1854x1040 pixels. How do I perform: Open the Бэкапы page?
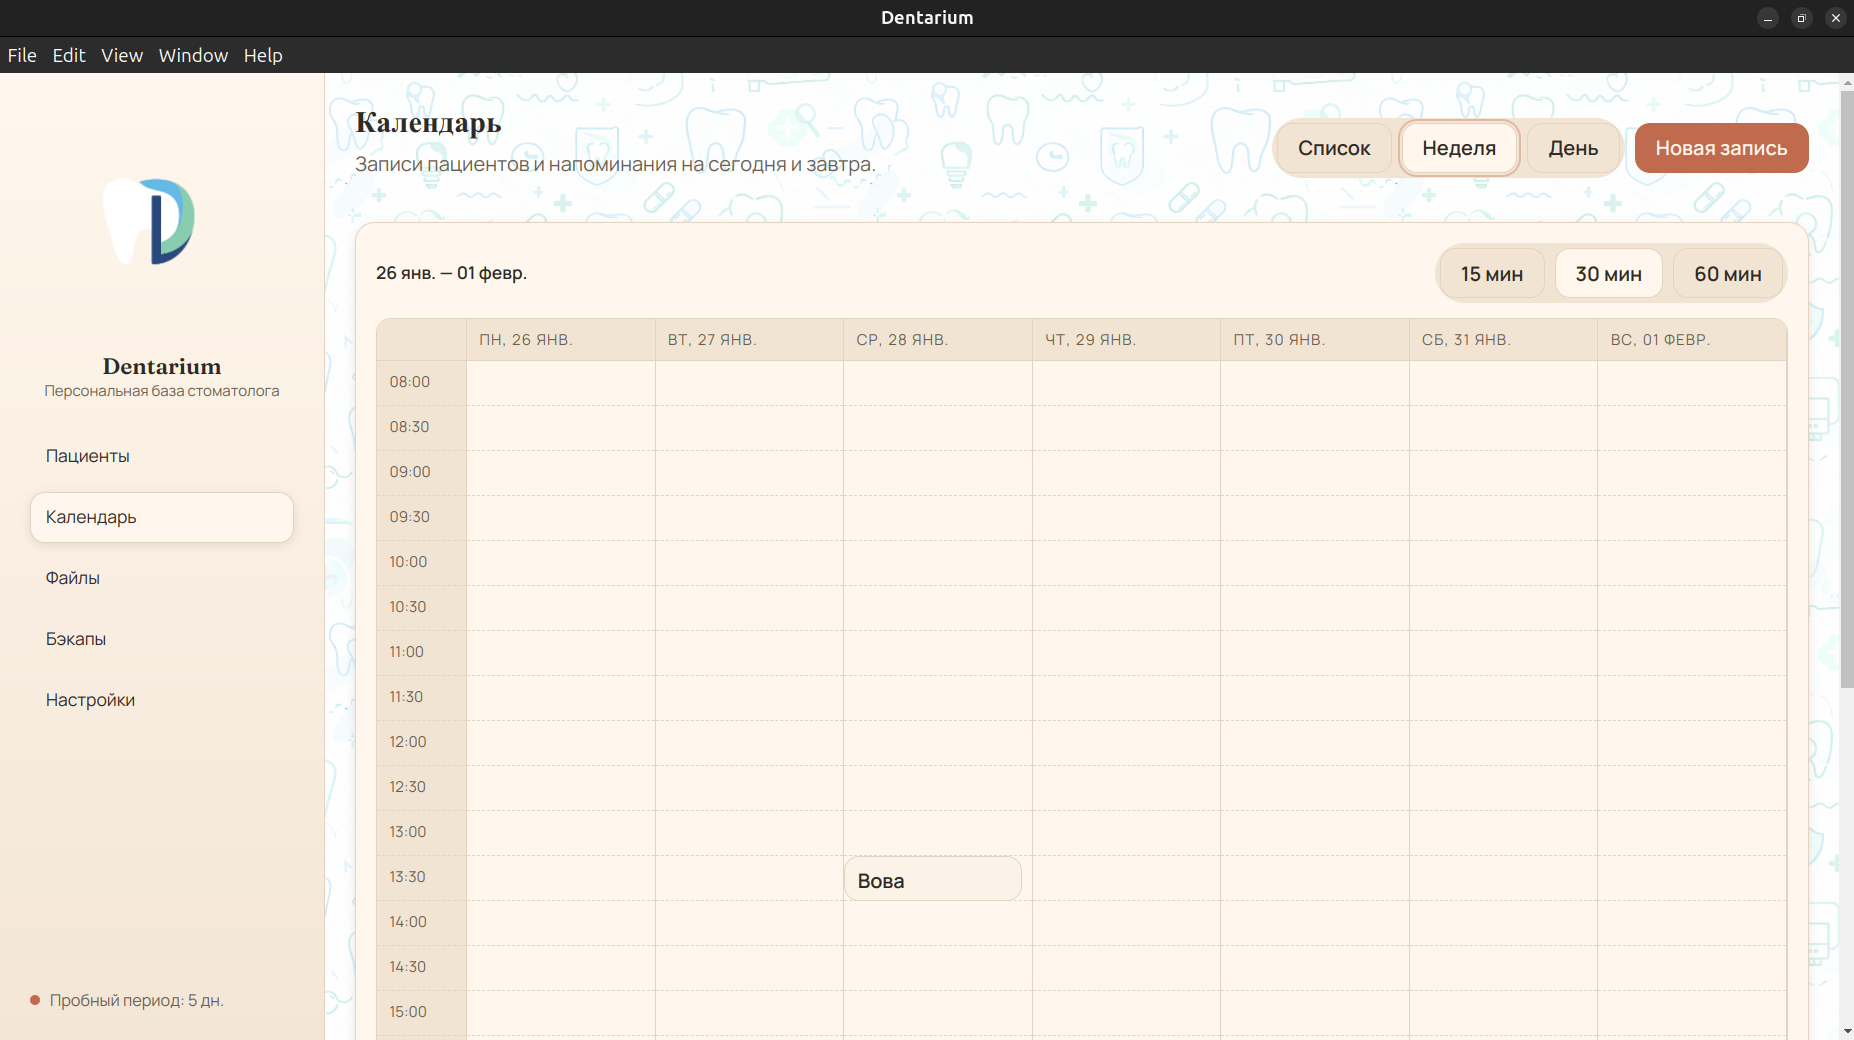[x=76, y=639]
